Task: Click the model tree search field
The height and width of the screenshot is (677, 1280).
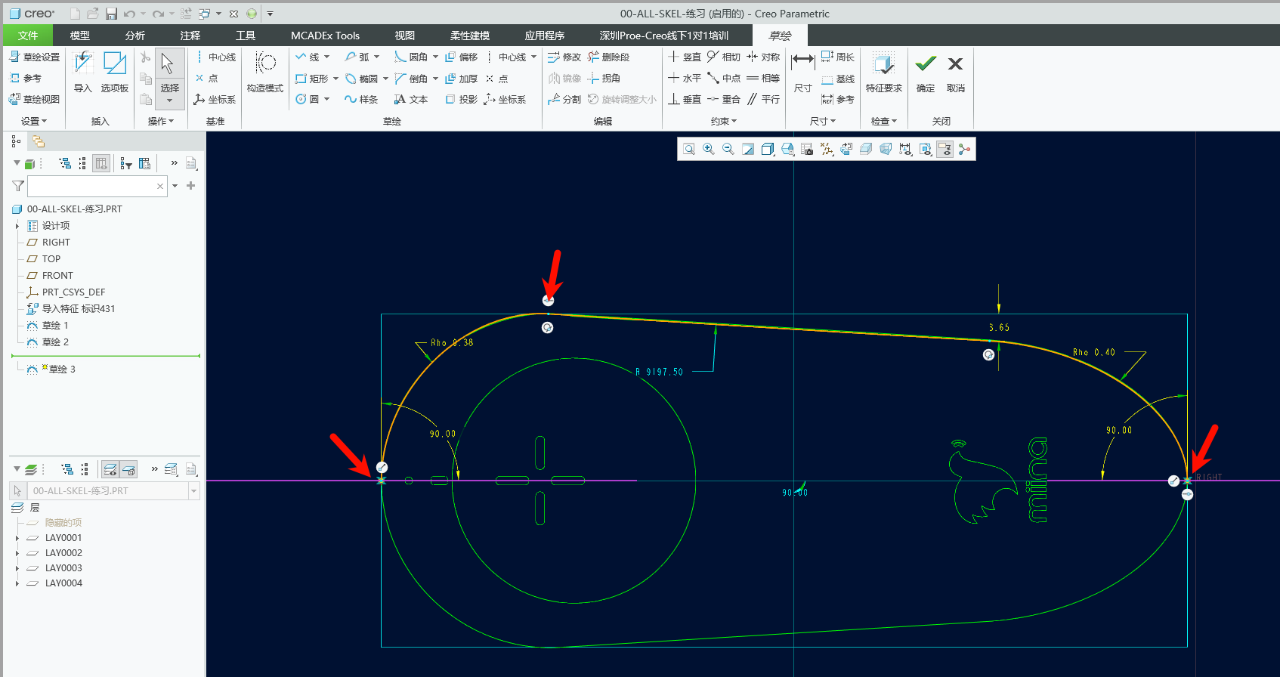Action: [90, 186]
